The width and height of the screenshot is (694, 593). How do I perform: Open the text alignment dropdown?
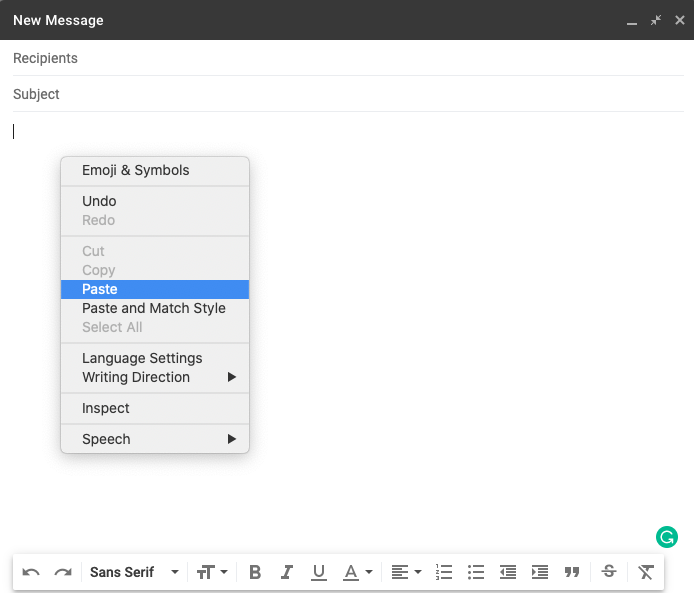pyautogui.click(x=405, y=572)
